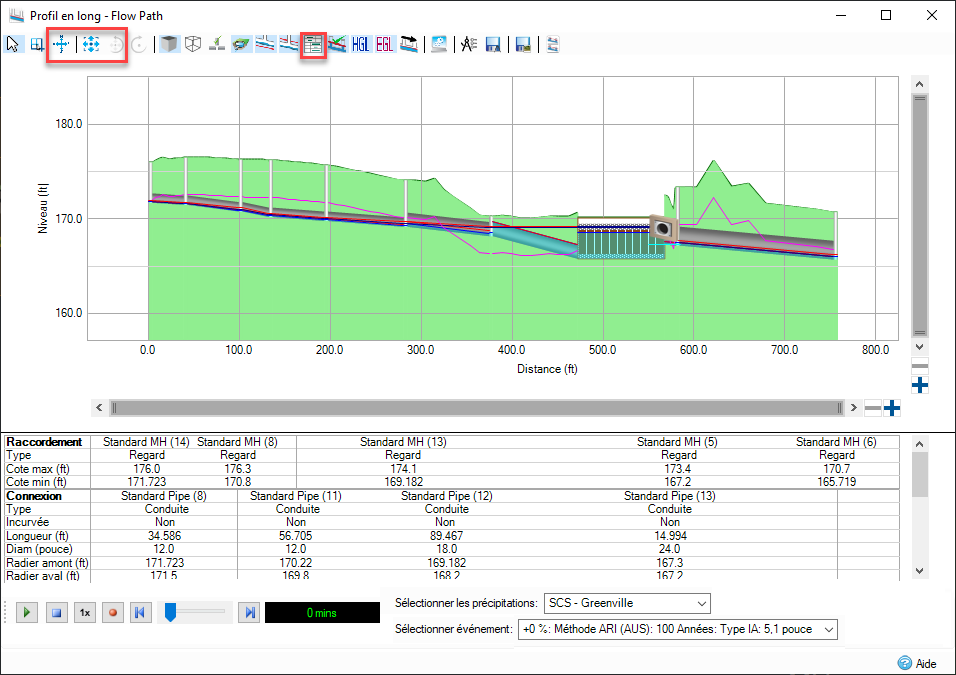Image resolution: width=956 pixels, height=675 pixels.
Task: Toggle the data table panel icon
Action: tap(313, 45)
